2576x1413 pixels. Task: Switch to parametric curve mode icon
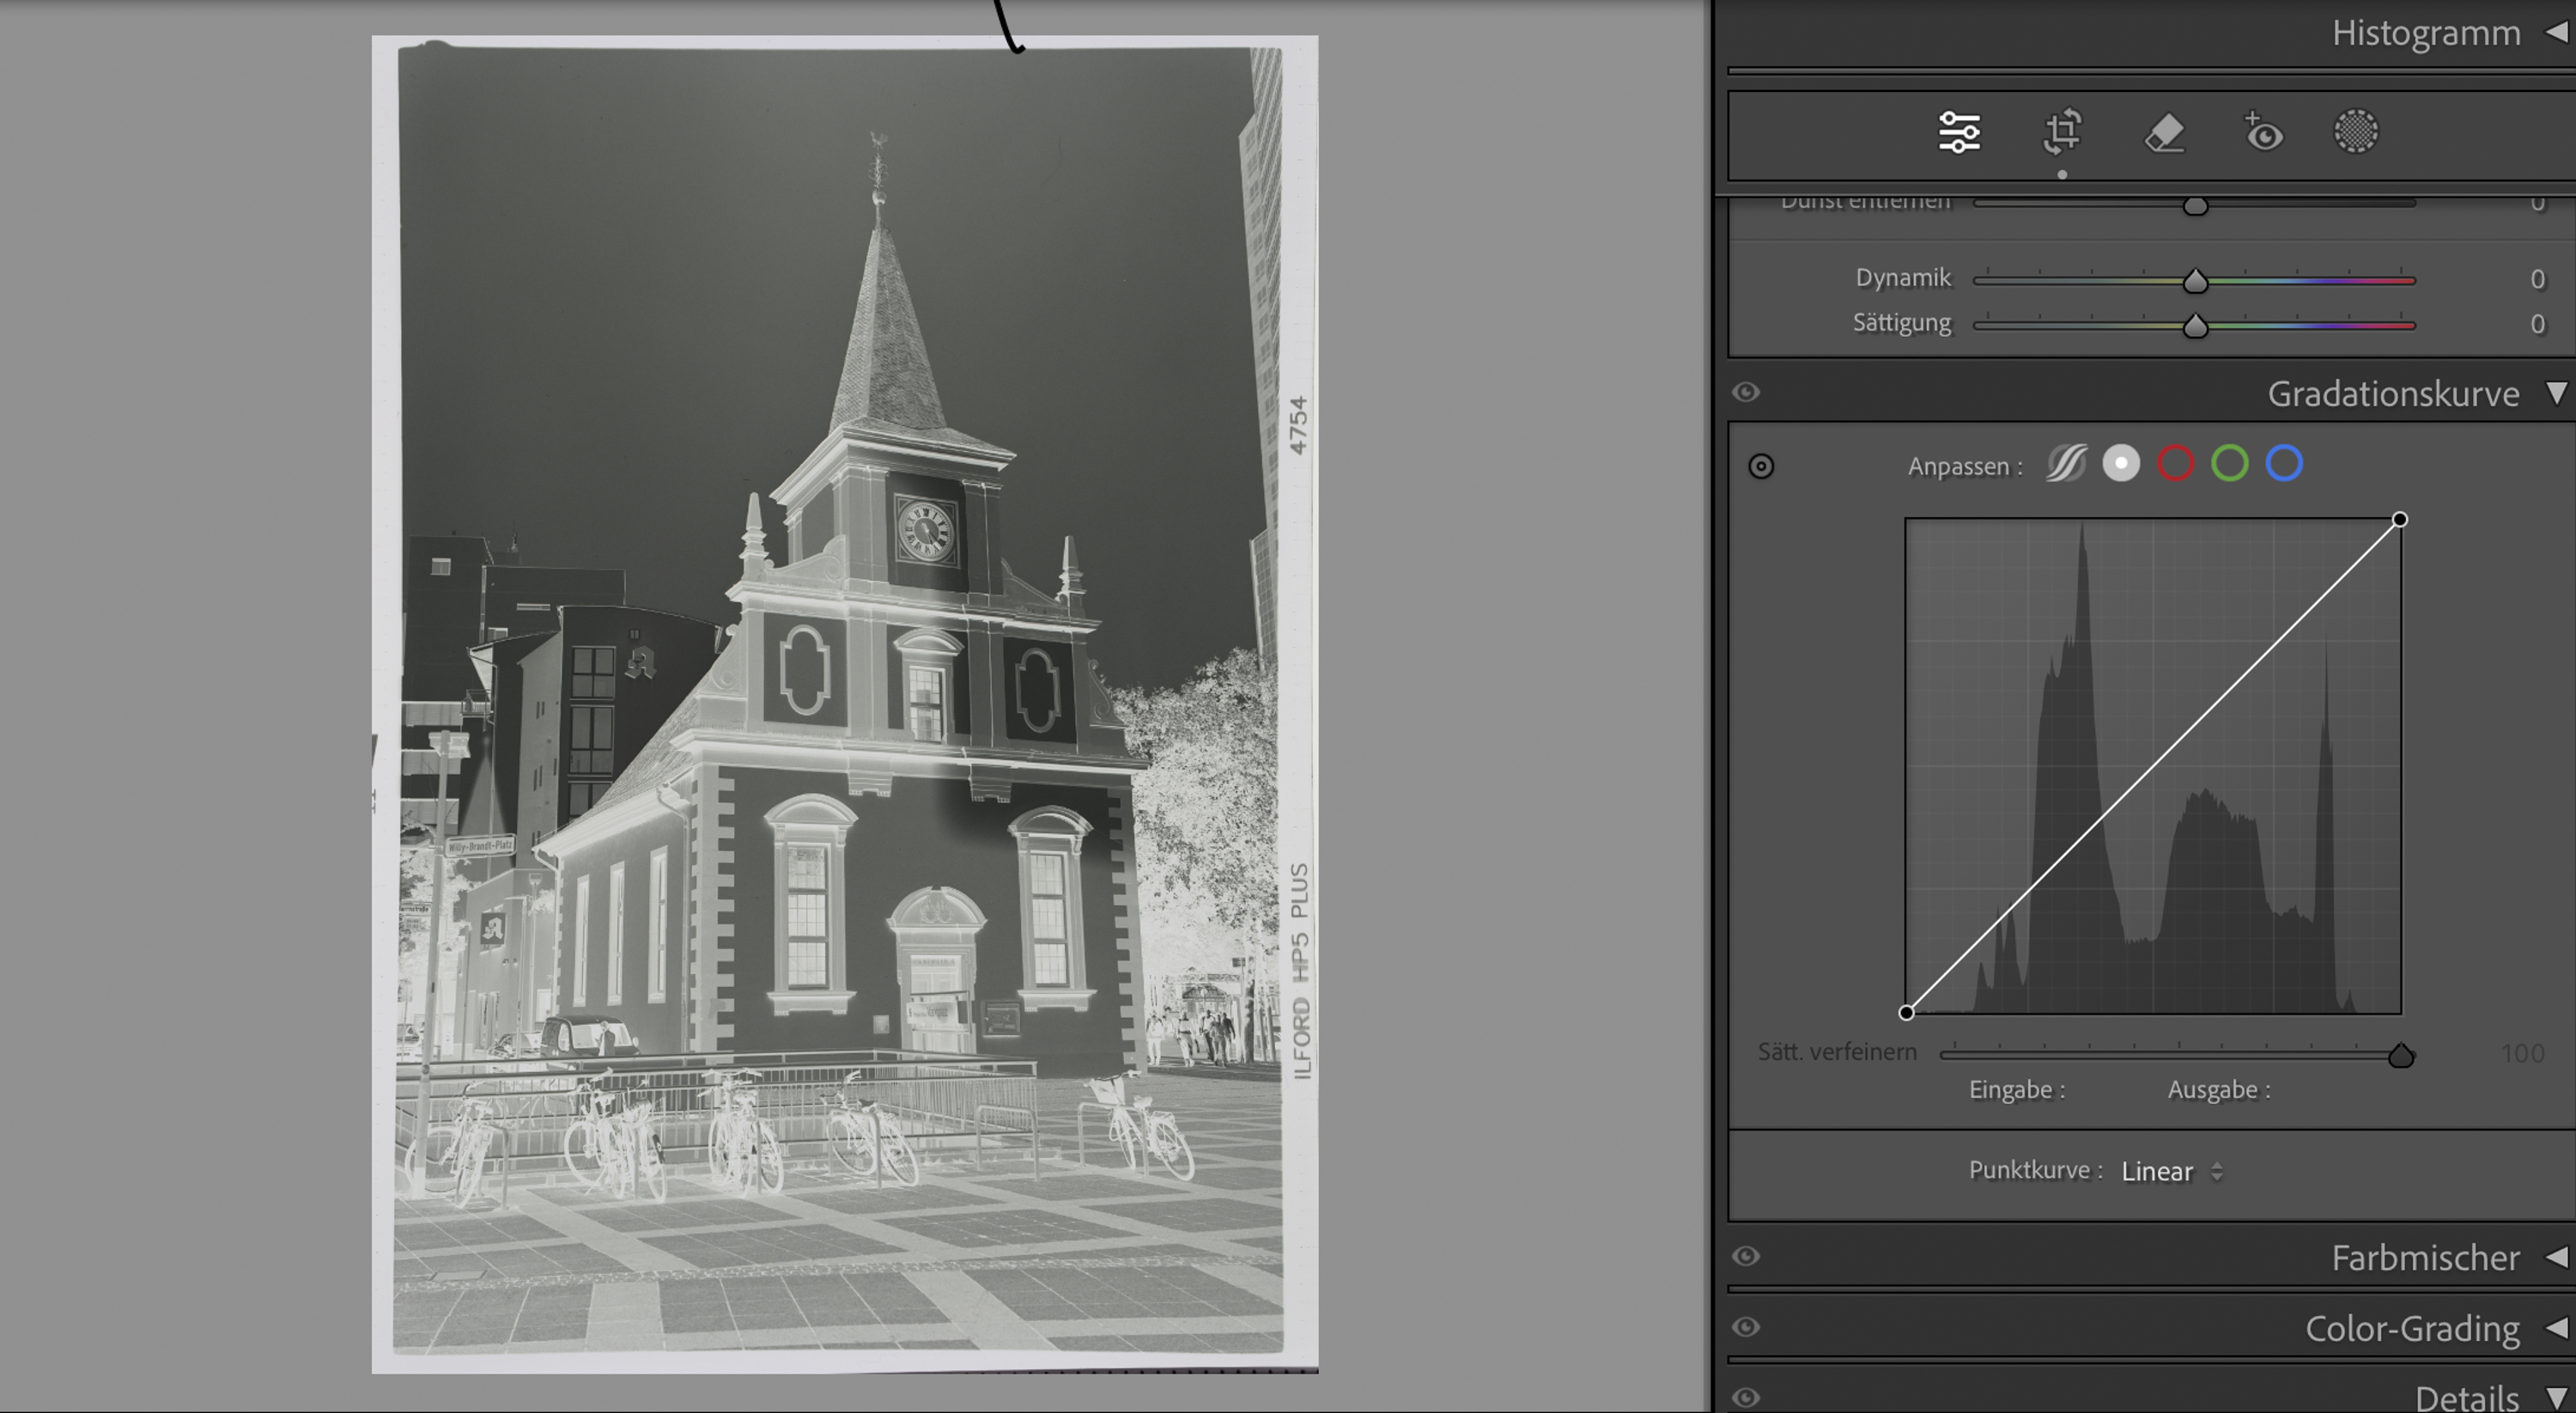2066,464
